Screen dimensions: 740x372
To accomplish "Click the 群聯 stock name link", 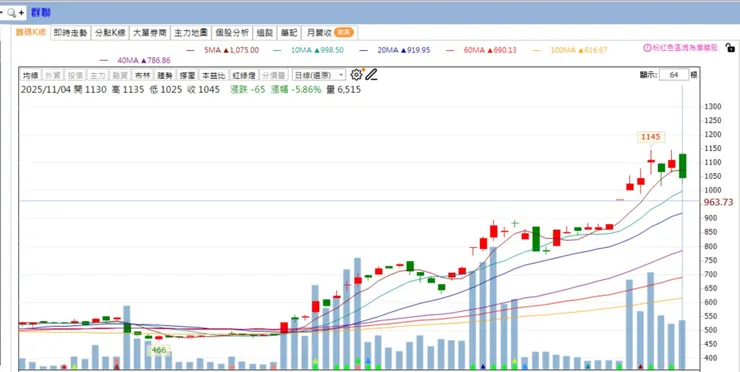I will point(41,13).
